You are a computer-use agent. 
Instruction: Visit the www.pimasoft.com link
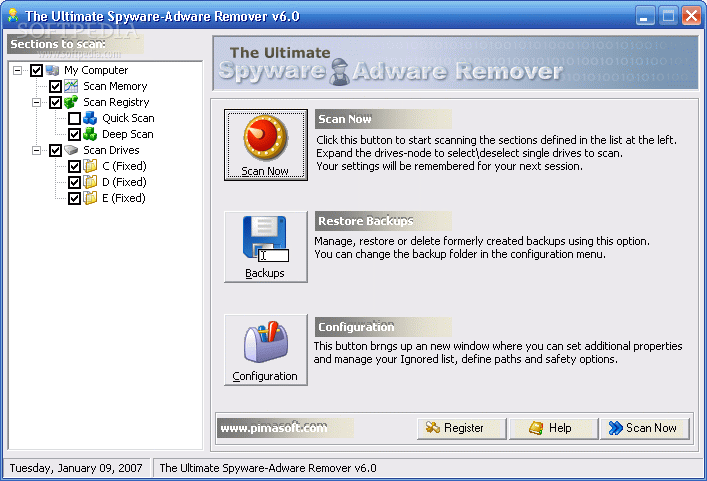click(x=274, y=428)
